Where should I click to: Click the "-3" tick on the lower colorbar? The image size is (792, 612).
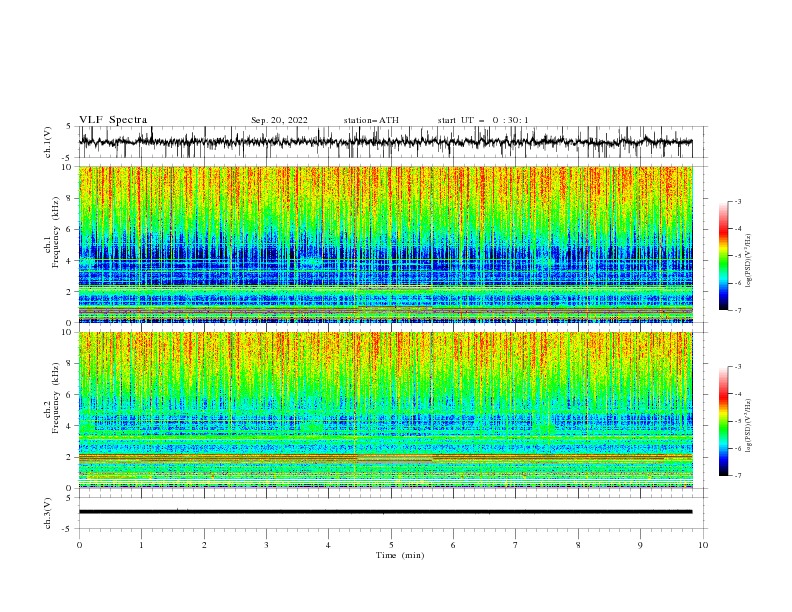[x=738, y=367]
